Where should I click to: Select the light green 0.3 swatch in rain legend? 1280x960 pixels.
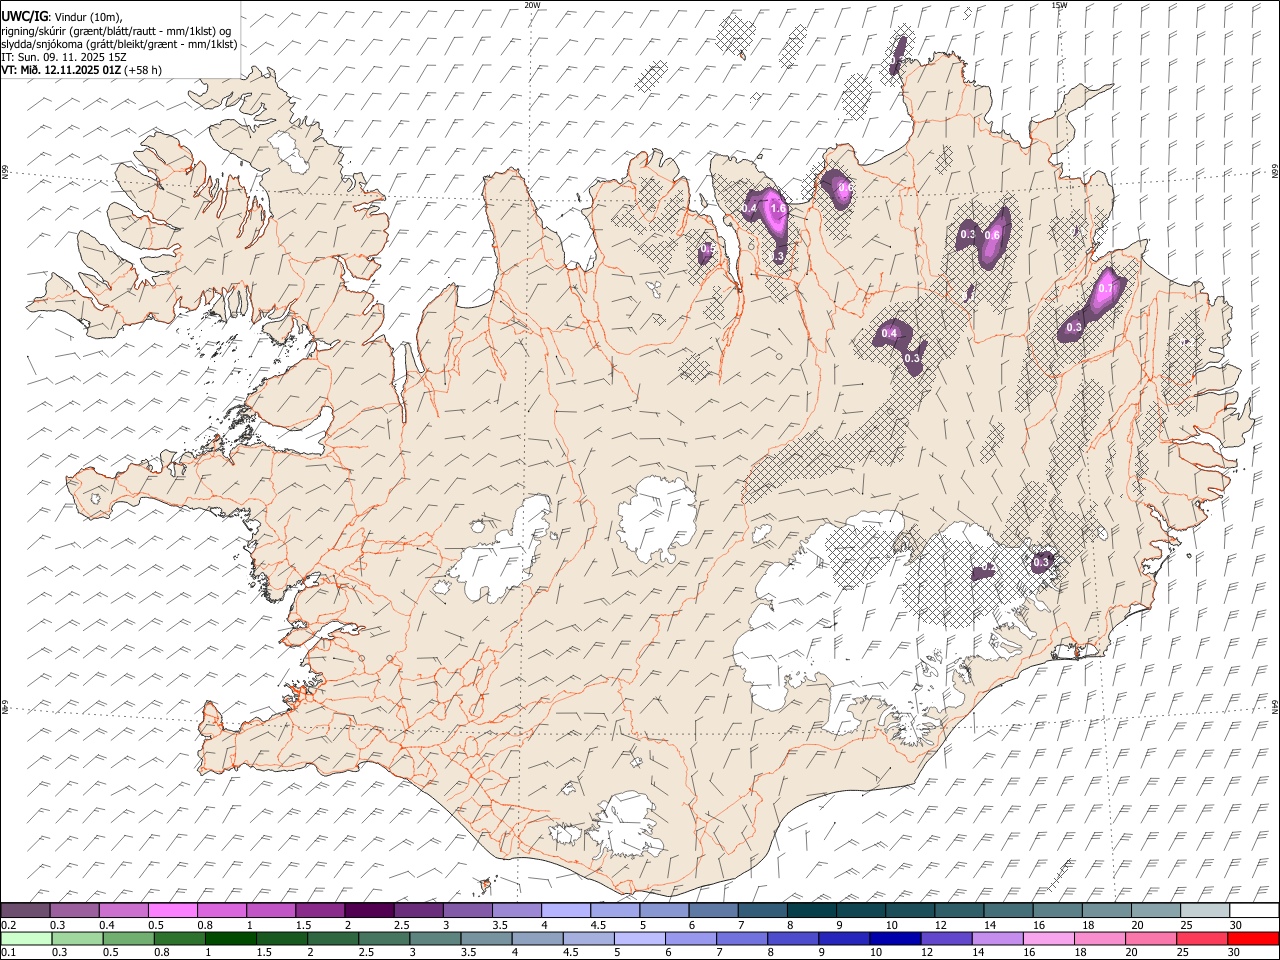click(x=78, y=938)
